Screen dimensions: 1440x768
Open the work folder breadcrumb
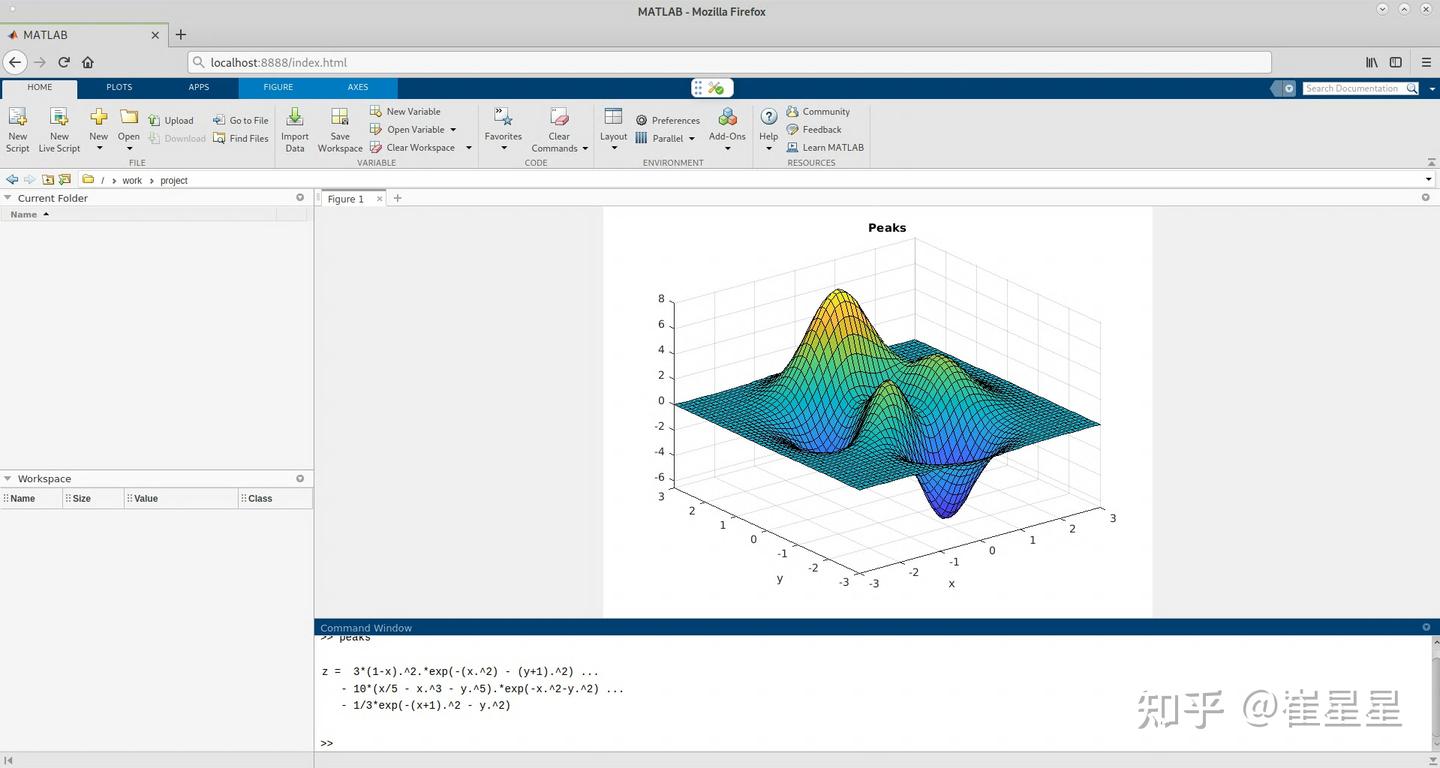[132, 180]
